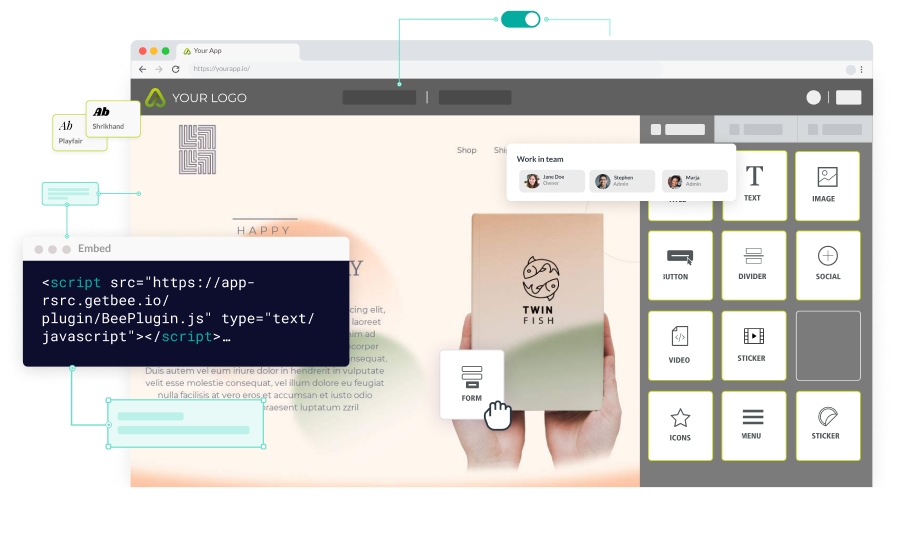Click the green logo icon beside YOUR LOGO
897x542 pixels.
[155, 98]
